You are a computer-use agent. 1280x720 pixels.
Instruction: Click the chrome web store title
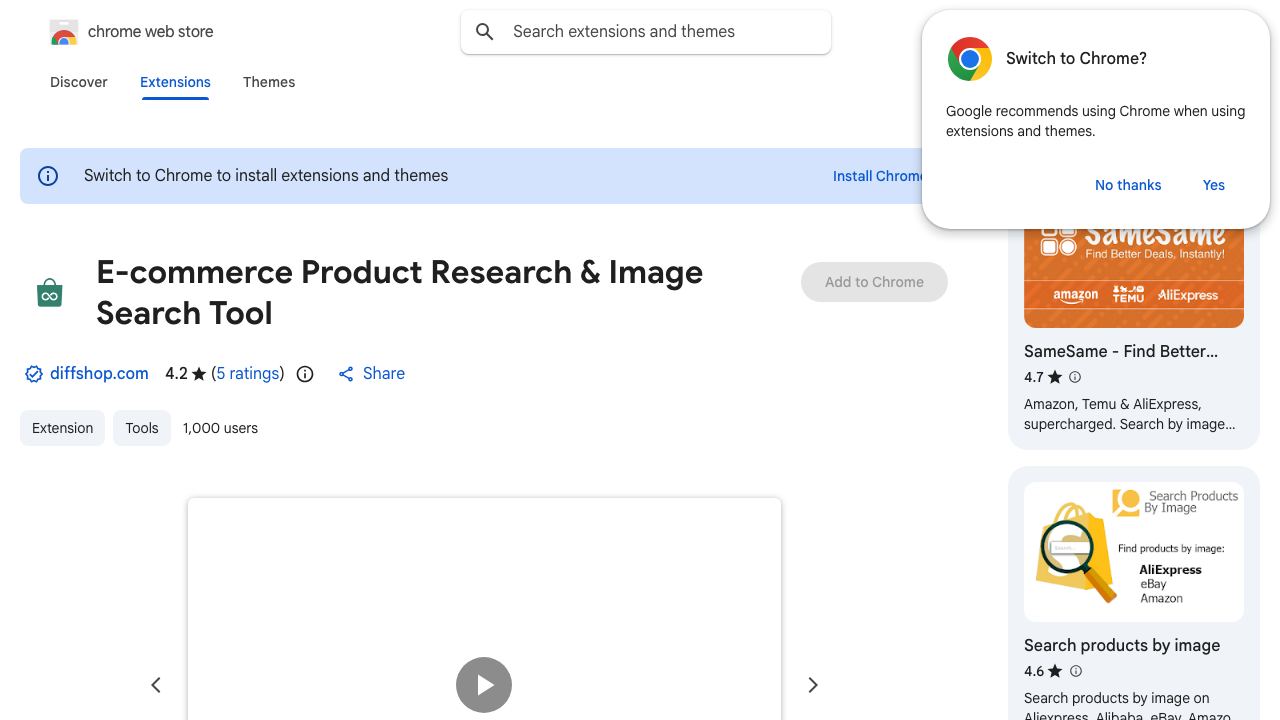pyautogui.click(x=151, y=32)
